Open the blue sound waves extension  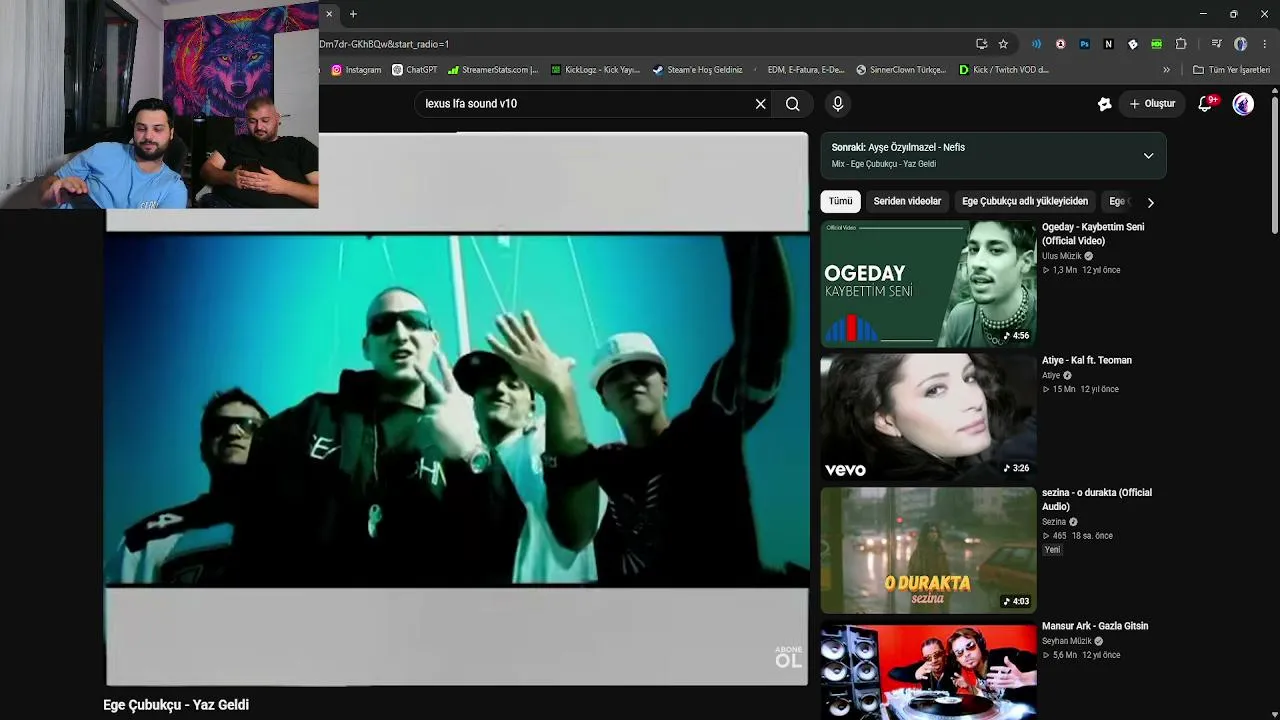[1036, 44]
